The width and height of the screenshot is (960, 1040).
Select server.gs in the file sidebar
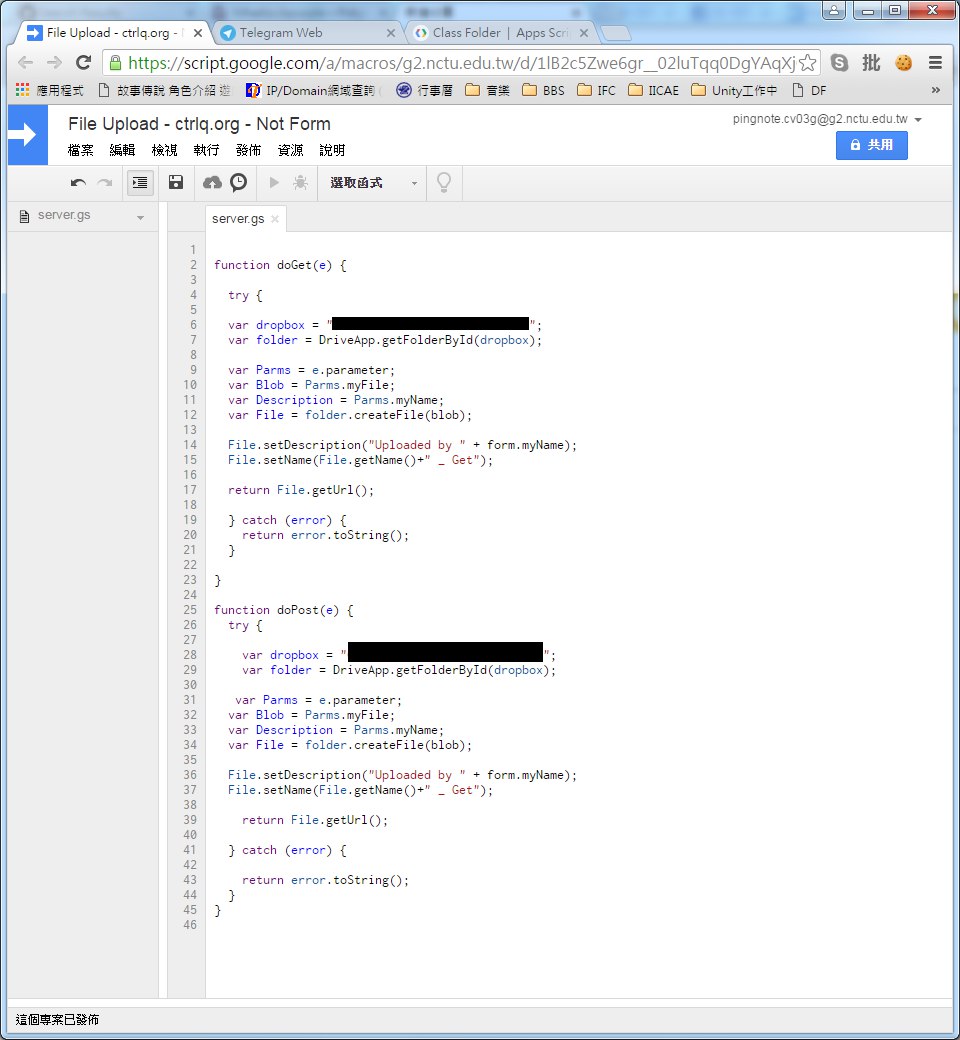coord(64,215)
